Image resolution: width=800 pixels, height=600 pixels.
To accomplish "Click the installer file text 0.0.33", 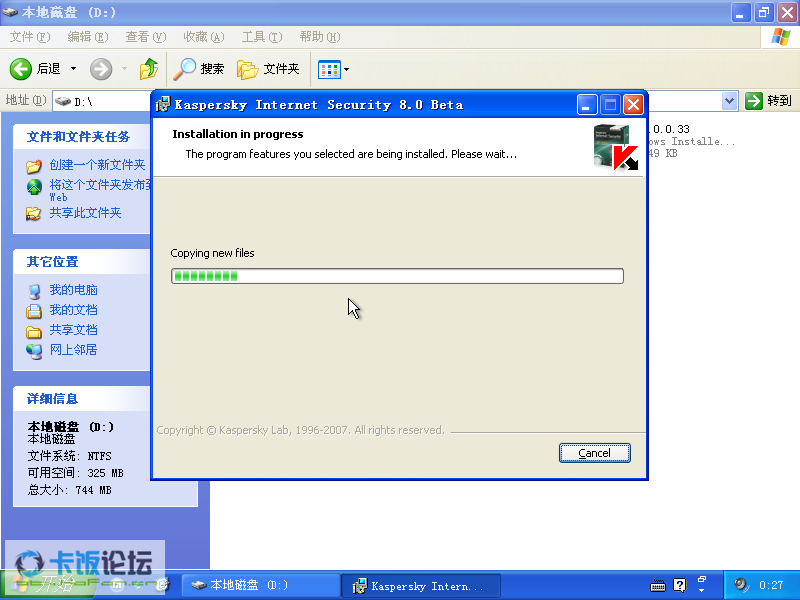I will (670, 129).
